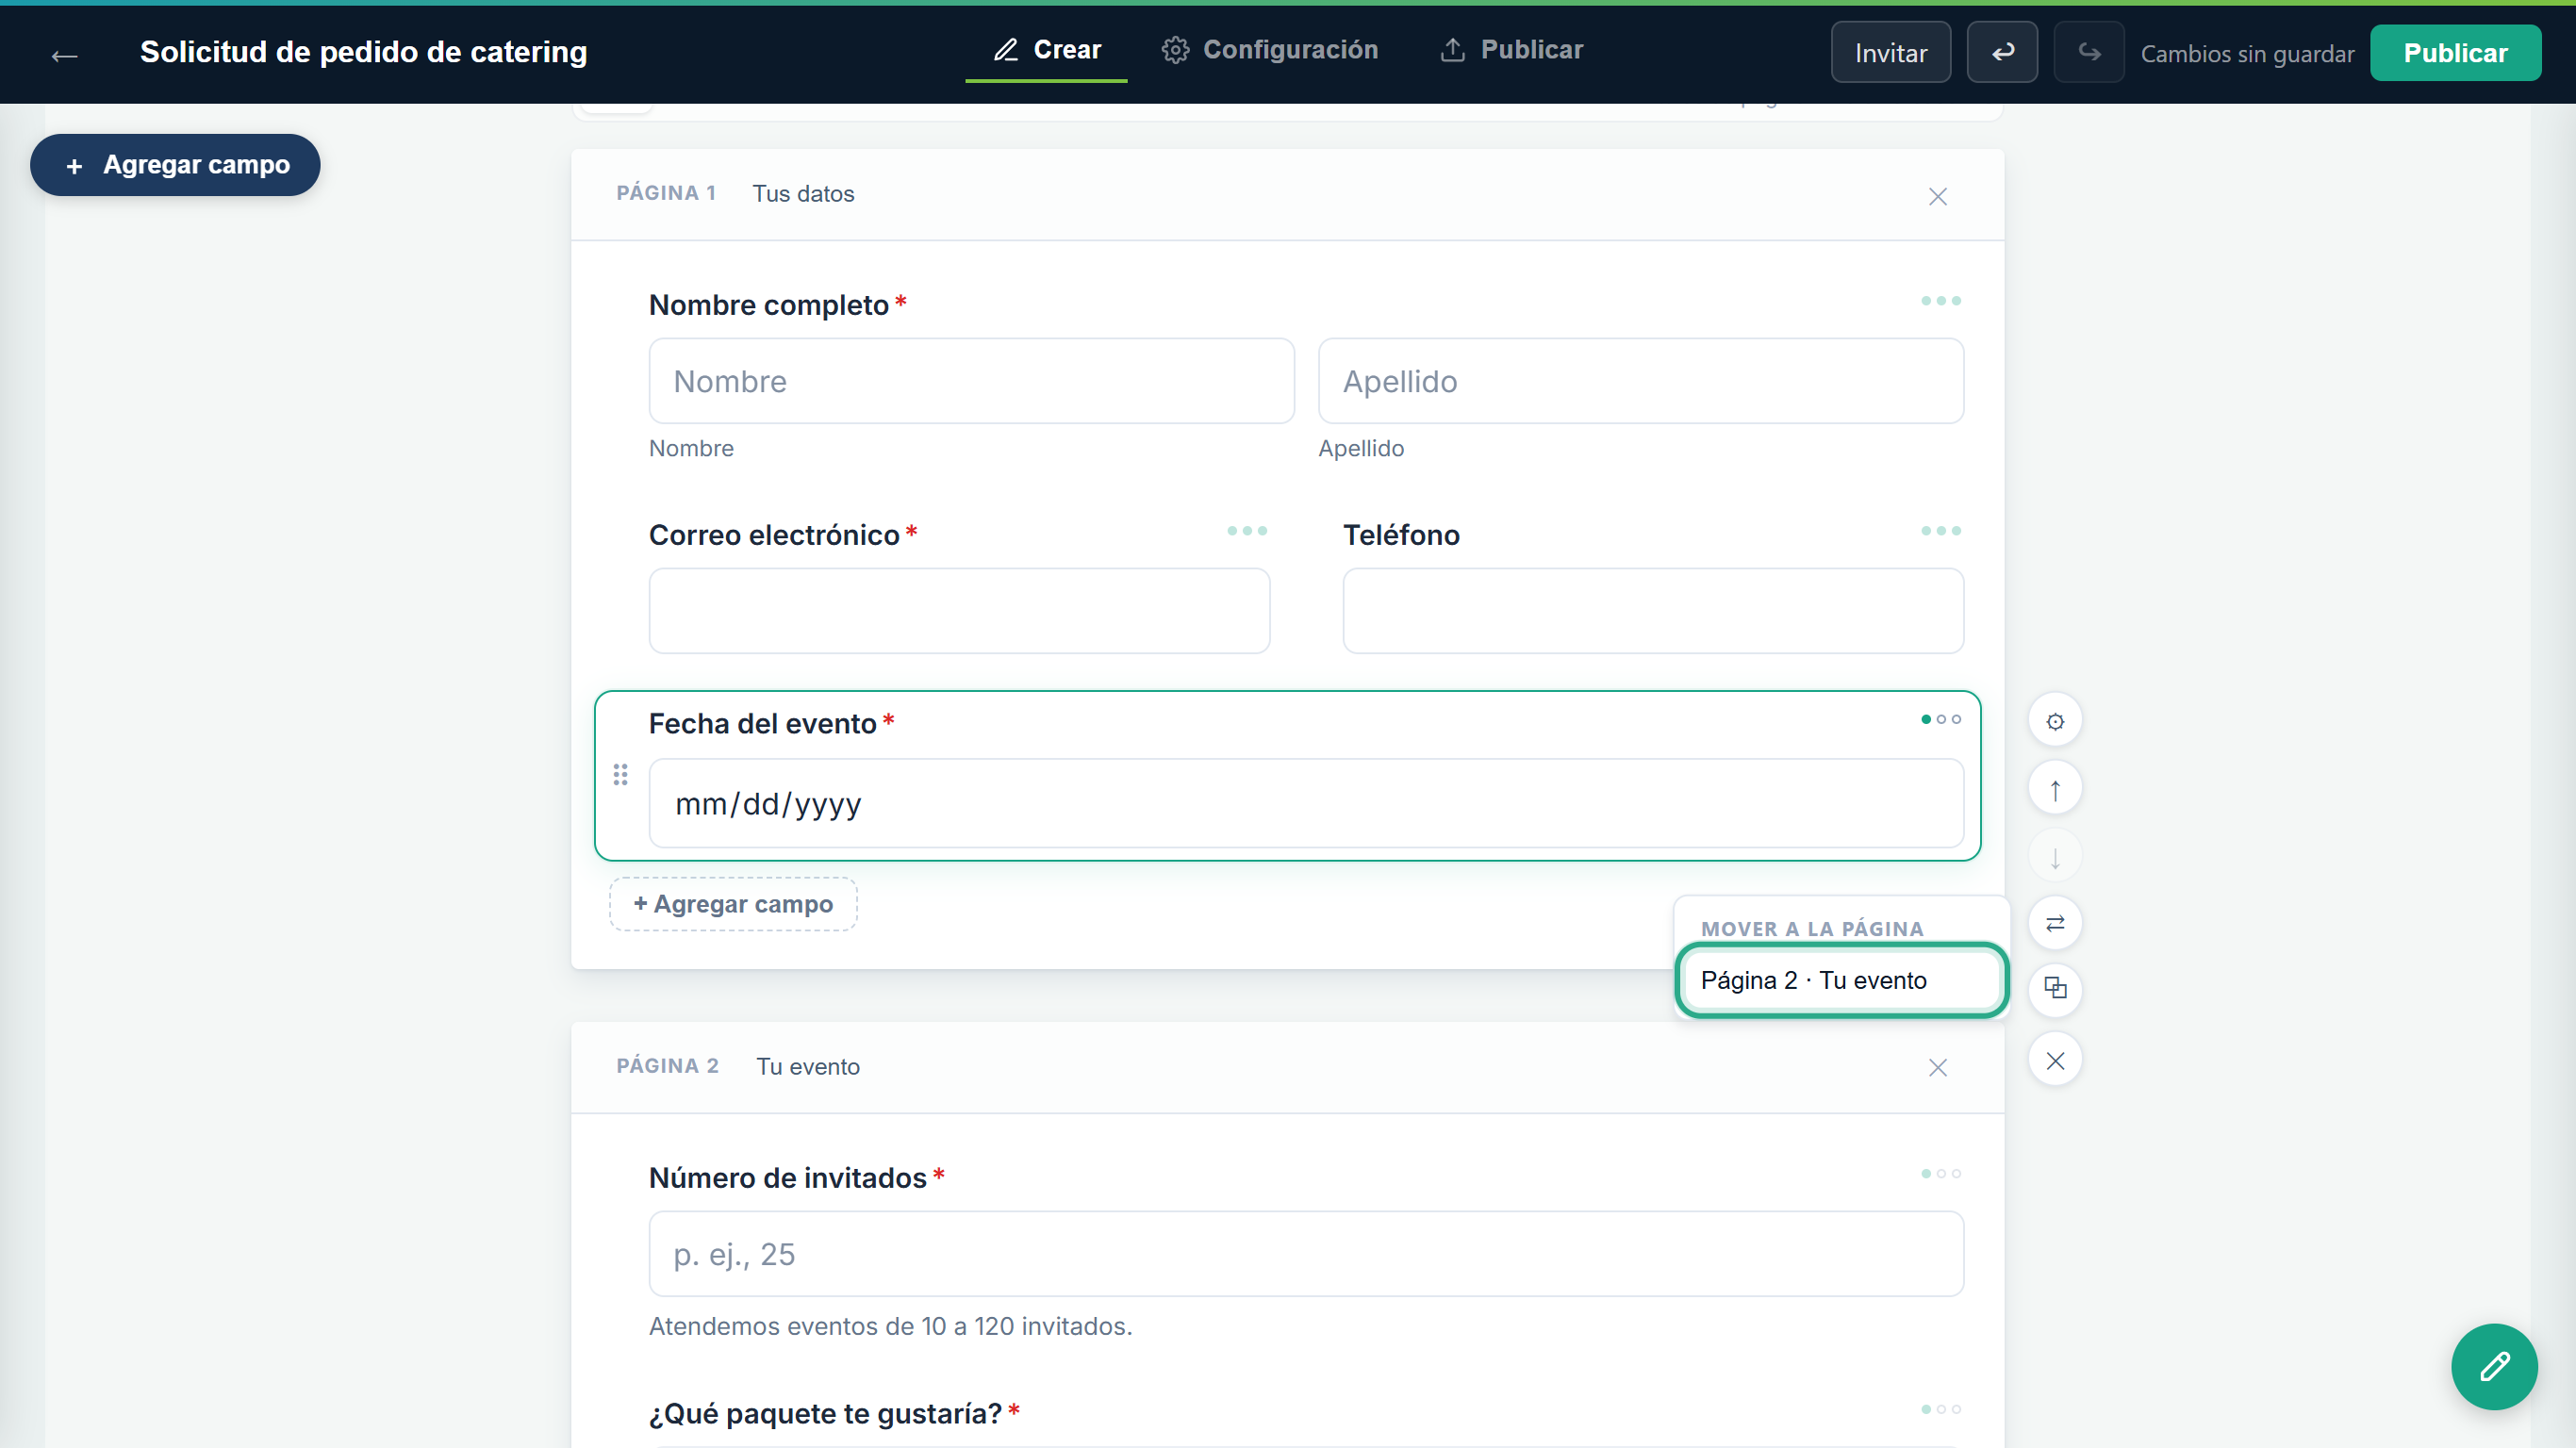Open options for Número de invitados field
2576x1448 pixels.
(x=1940, y=1174)
